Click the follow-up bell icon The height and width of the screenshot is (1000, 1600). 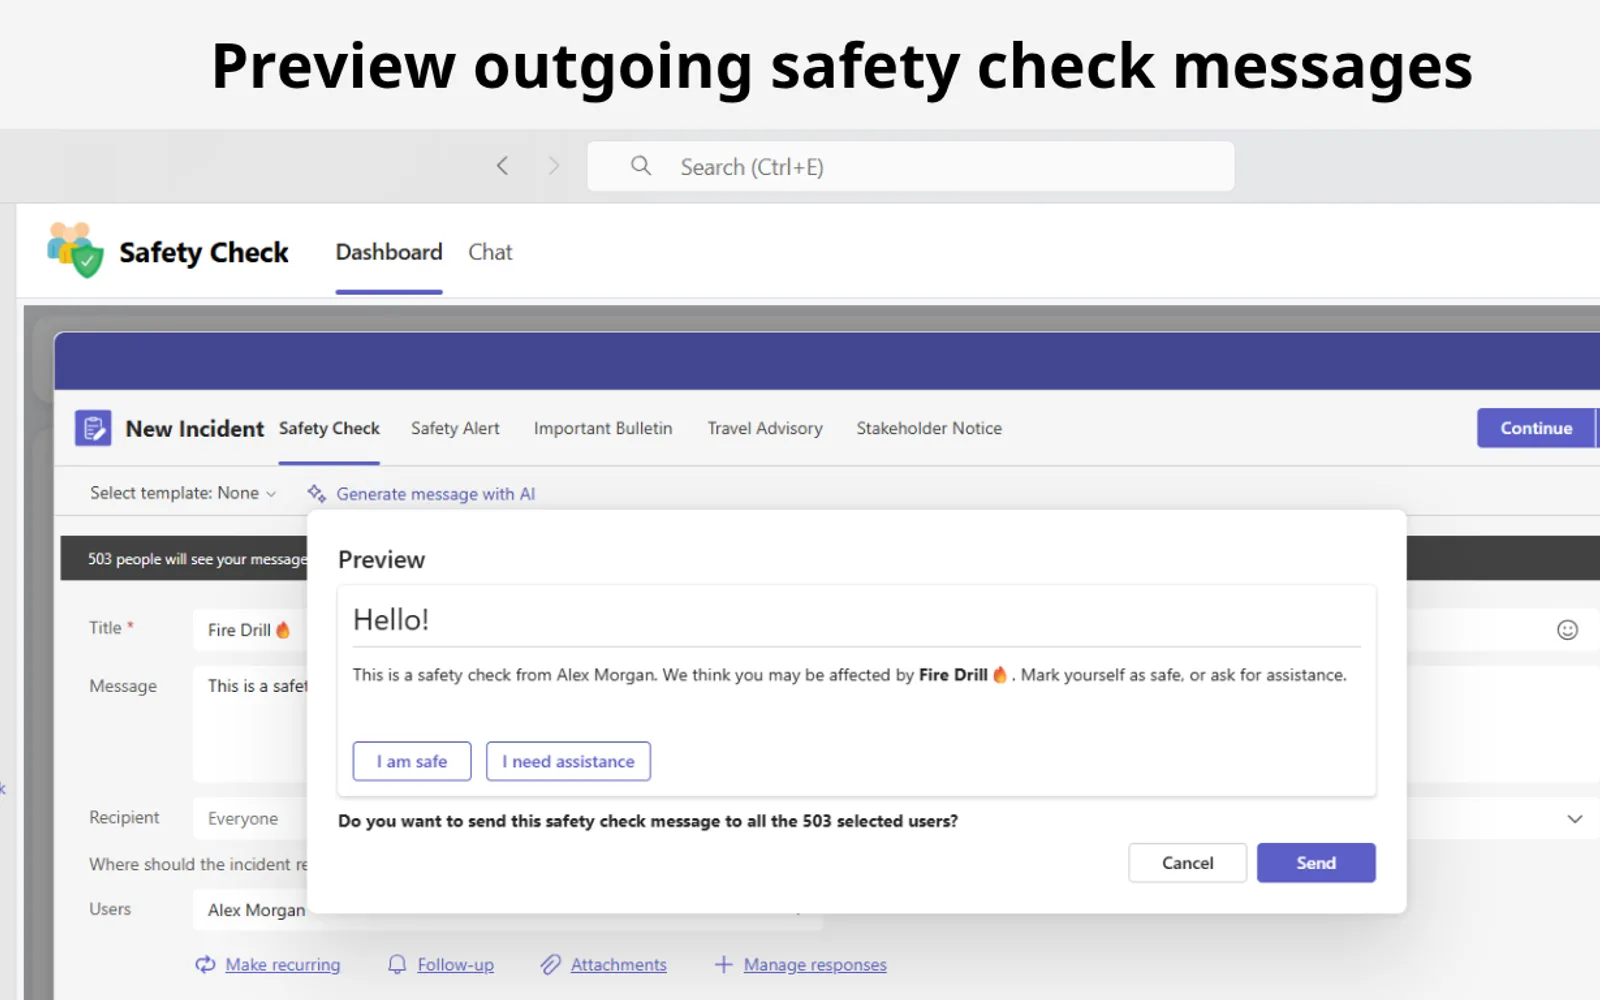pyautogui.click(x=397, y=964)
